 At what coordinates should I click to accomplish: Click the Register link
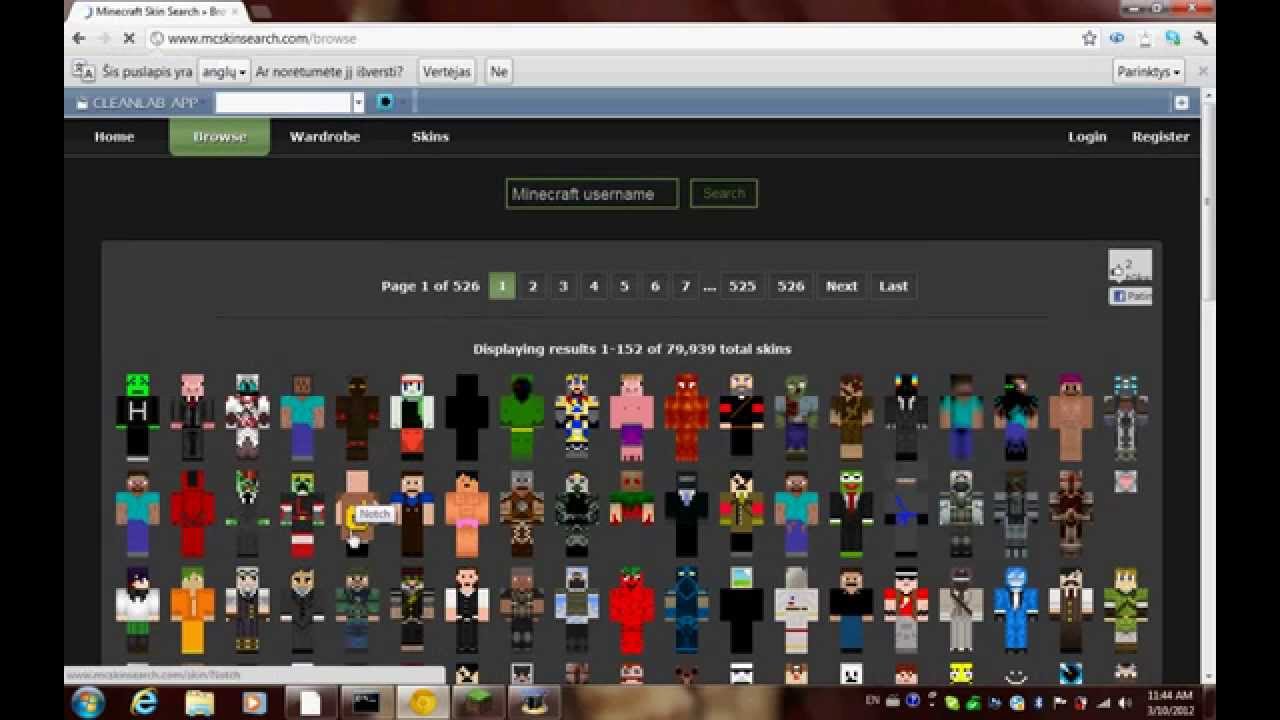click(x=1160, y=136)
